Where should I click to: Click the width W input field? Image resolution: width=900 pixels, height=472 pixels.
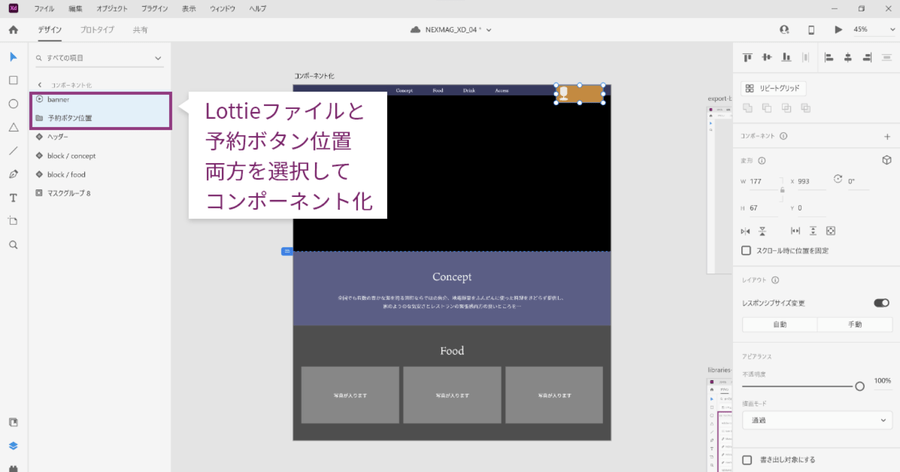tap(763, 181)
